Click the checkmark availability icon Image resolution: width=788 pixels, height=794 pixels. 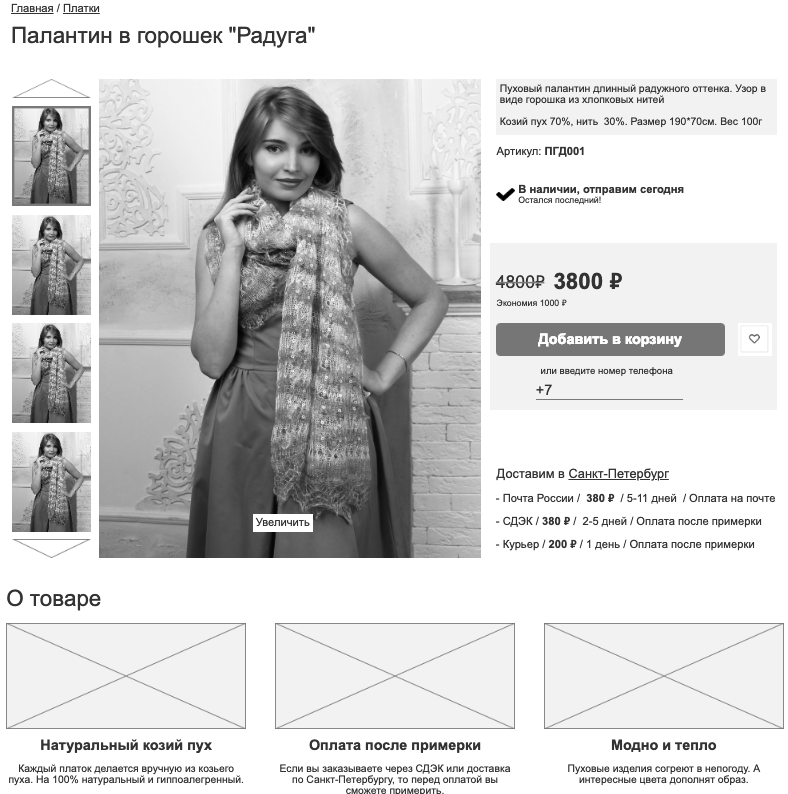coord(505,194)
